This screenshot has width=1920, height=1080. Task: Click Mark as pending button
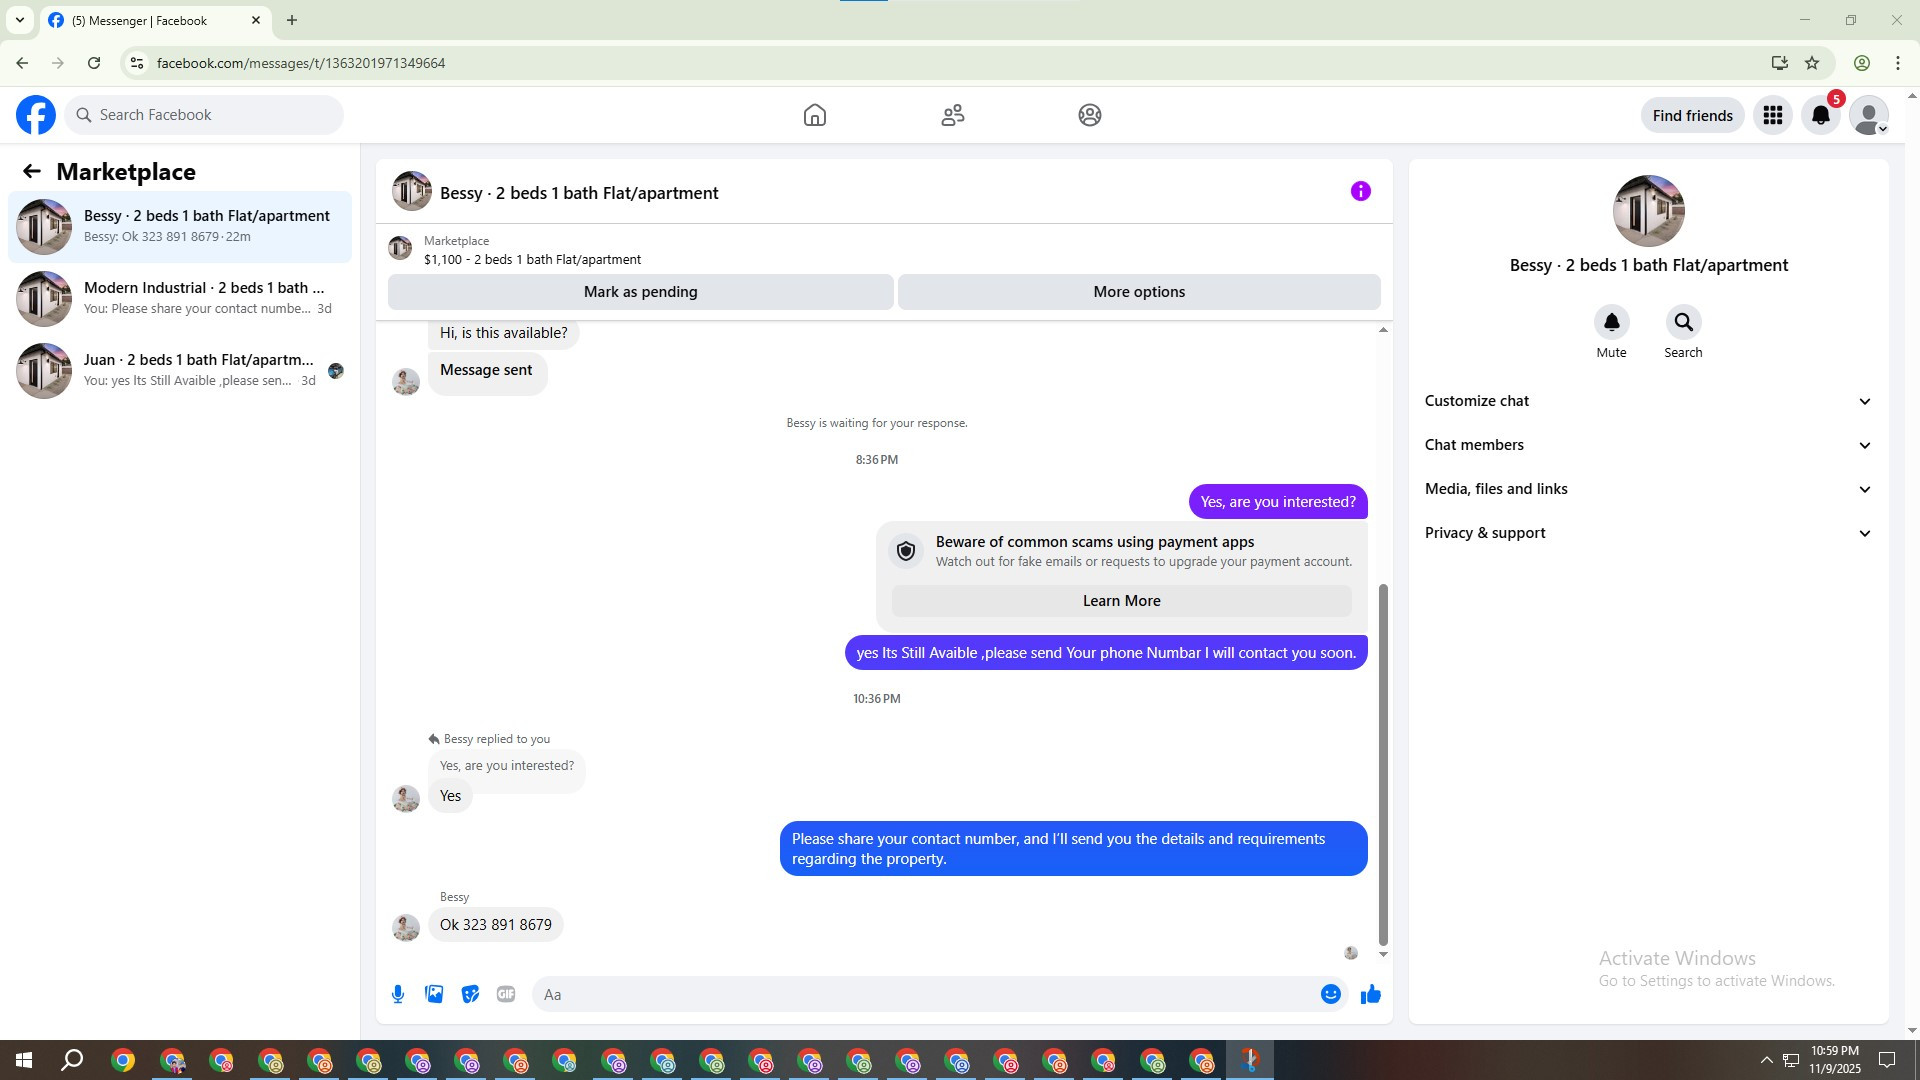641,292
